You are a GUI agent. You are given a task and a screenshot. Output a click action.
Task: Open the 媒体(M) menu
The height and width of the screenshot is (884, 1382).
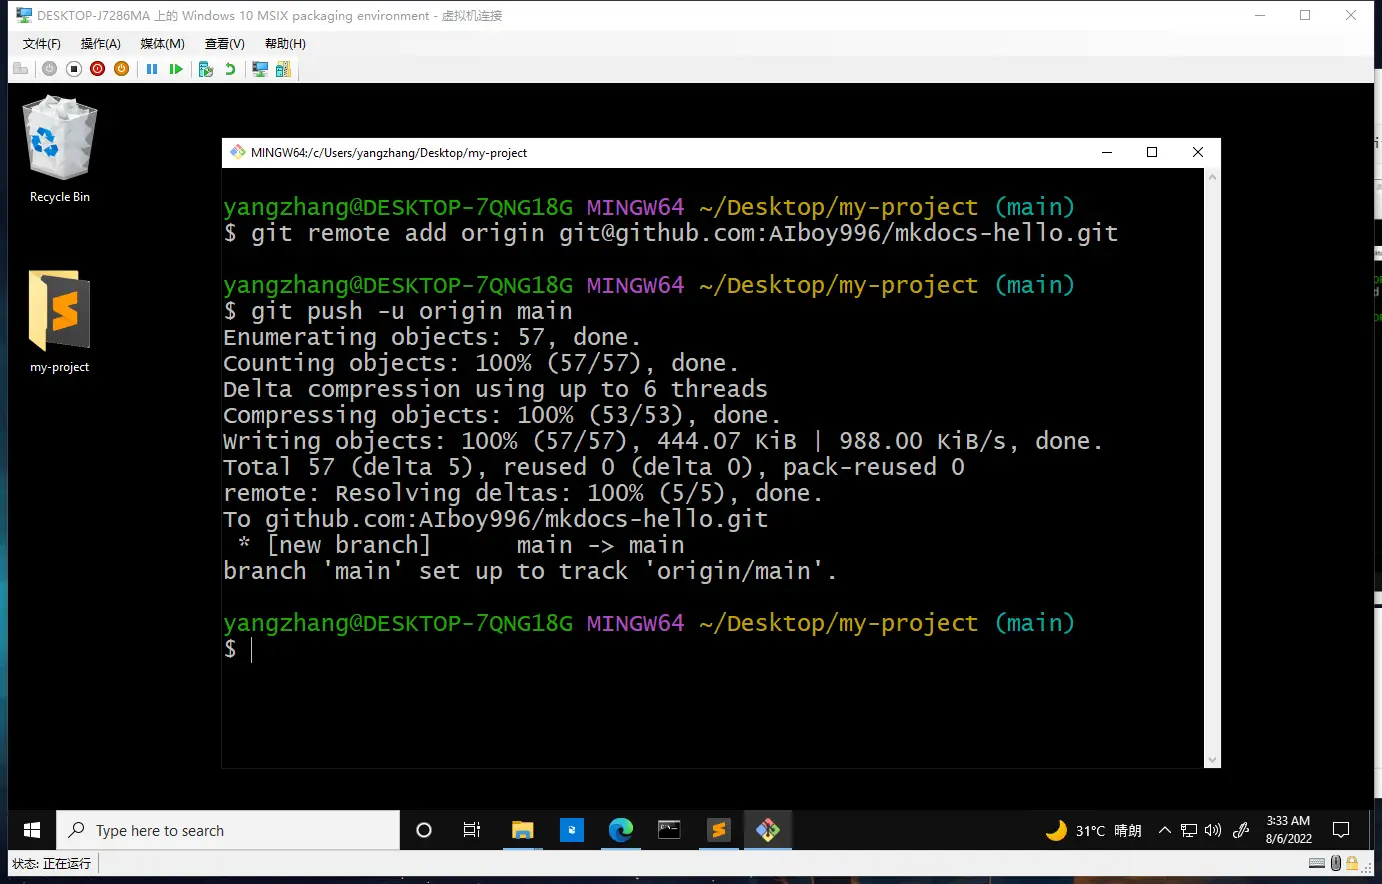coord(162,44)
